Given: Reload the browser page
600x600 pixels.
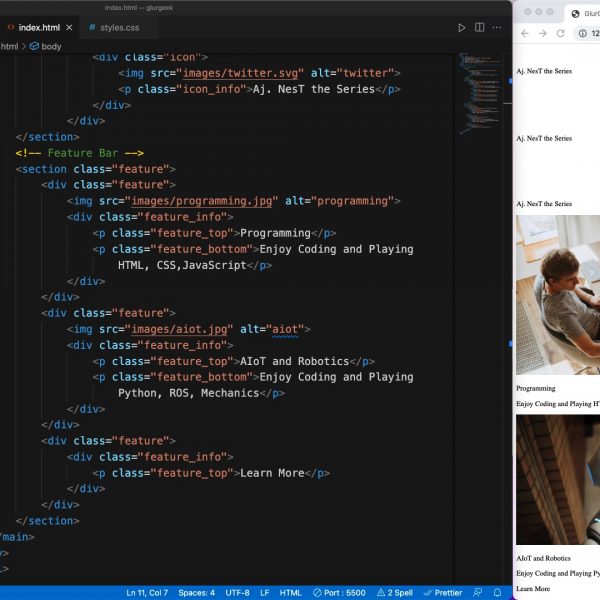Looking at the screenshot, I should (x=561, y=33).
